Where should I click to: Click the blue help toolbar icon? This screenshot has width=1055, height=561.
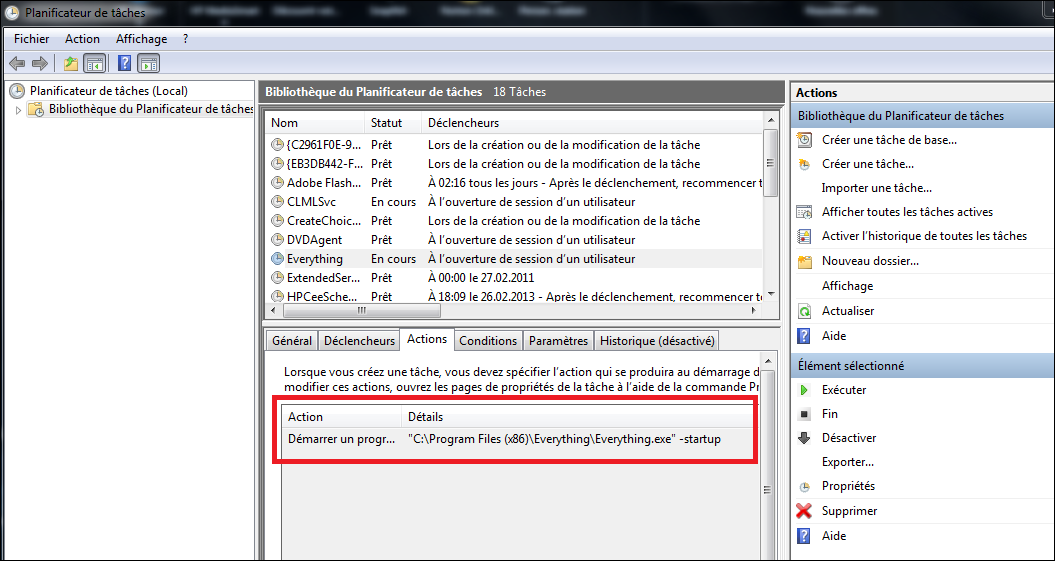pyautogui.click(x=124, y=64)
